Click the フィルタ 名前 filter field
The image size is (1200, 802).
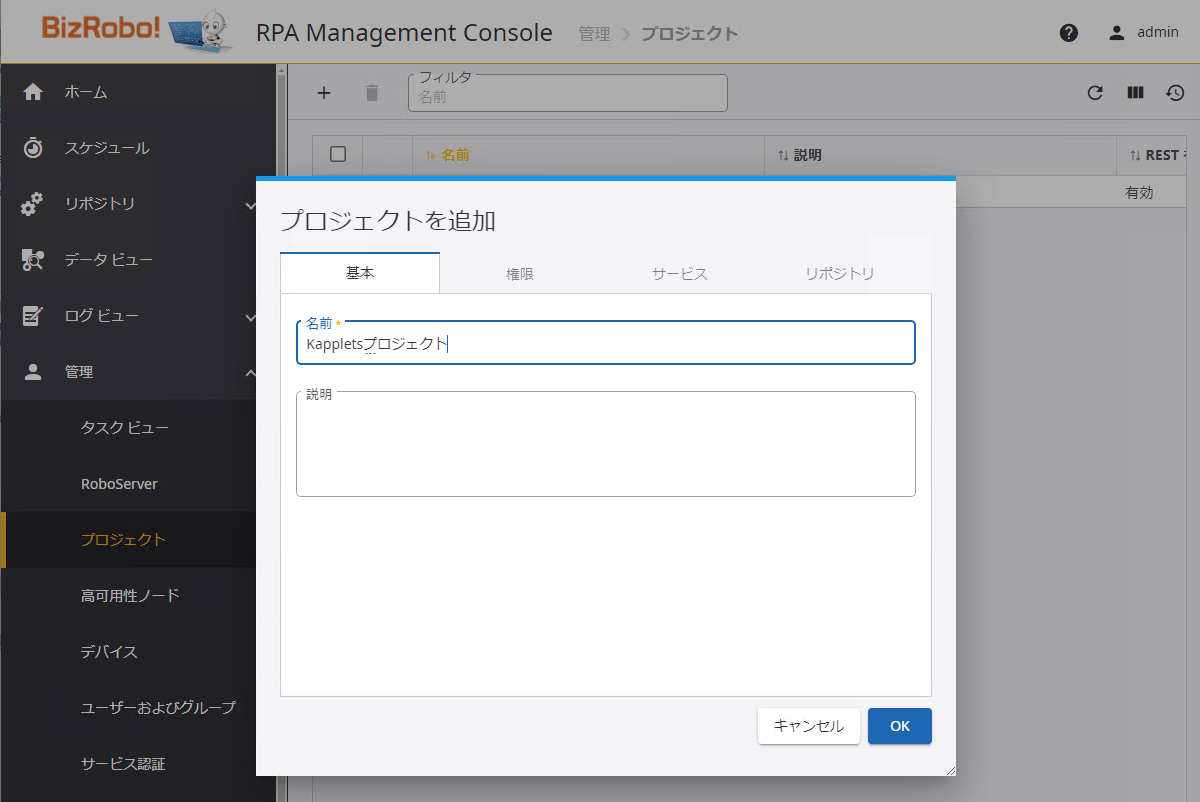point(568,93)
